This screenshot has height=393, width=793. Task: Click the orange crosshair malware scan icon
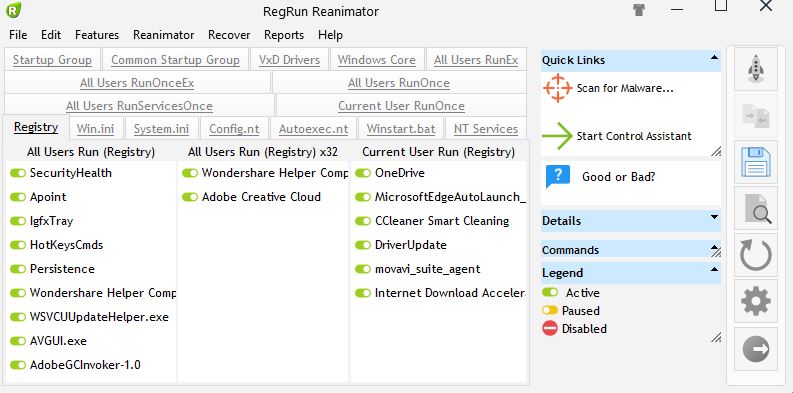[557, 88]
